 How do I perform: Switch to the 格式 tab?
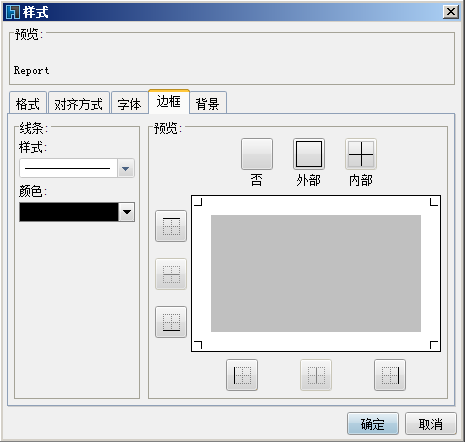pos(28,104)
